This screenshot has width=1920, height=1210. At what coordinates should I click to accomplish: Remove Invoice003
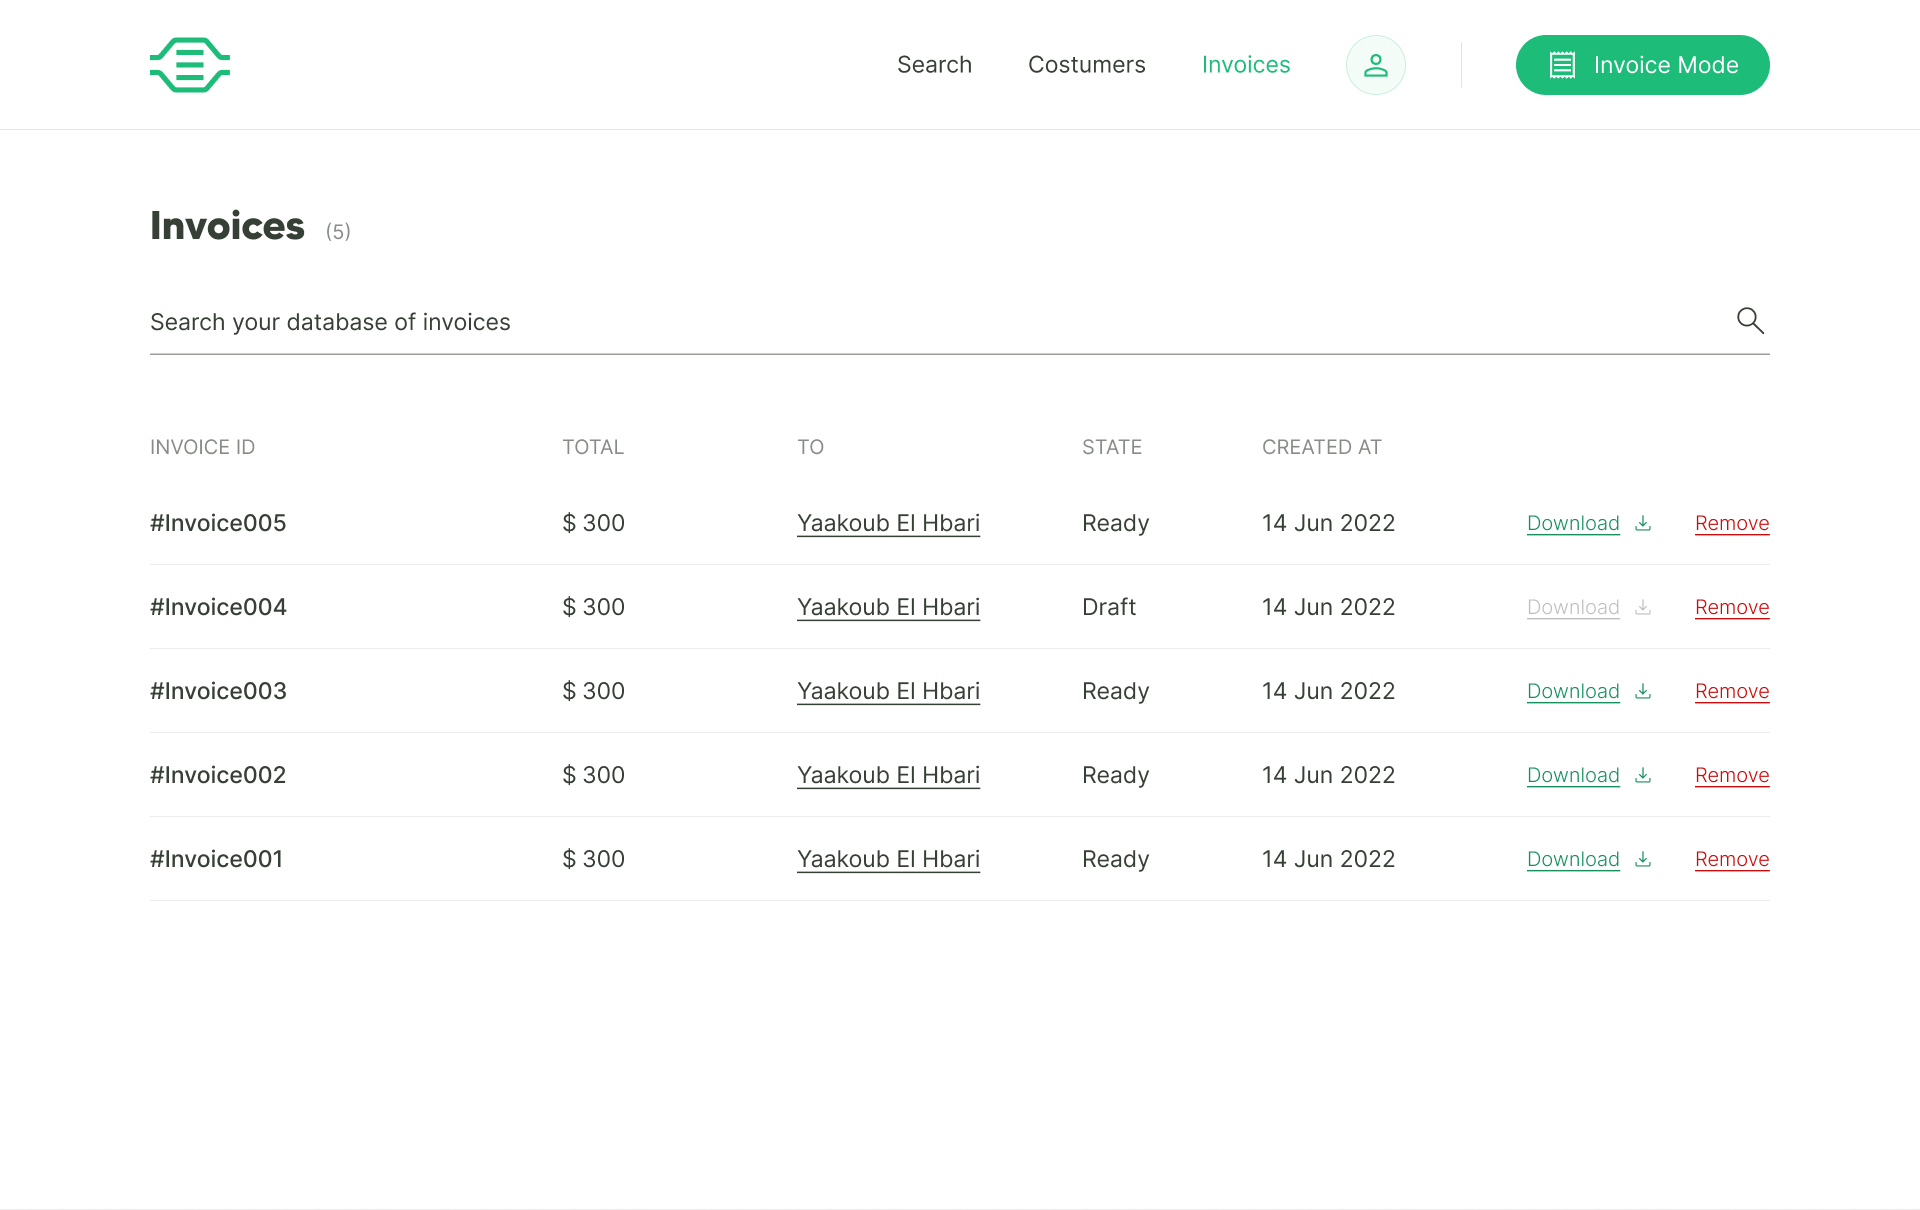(x=1732, y=691)
